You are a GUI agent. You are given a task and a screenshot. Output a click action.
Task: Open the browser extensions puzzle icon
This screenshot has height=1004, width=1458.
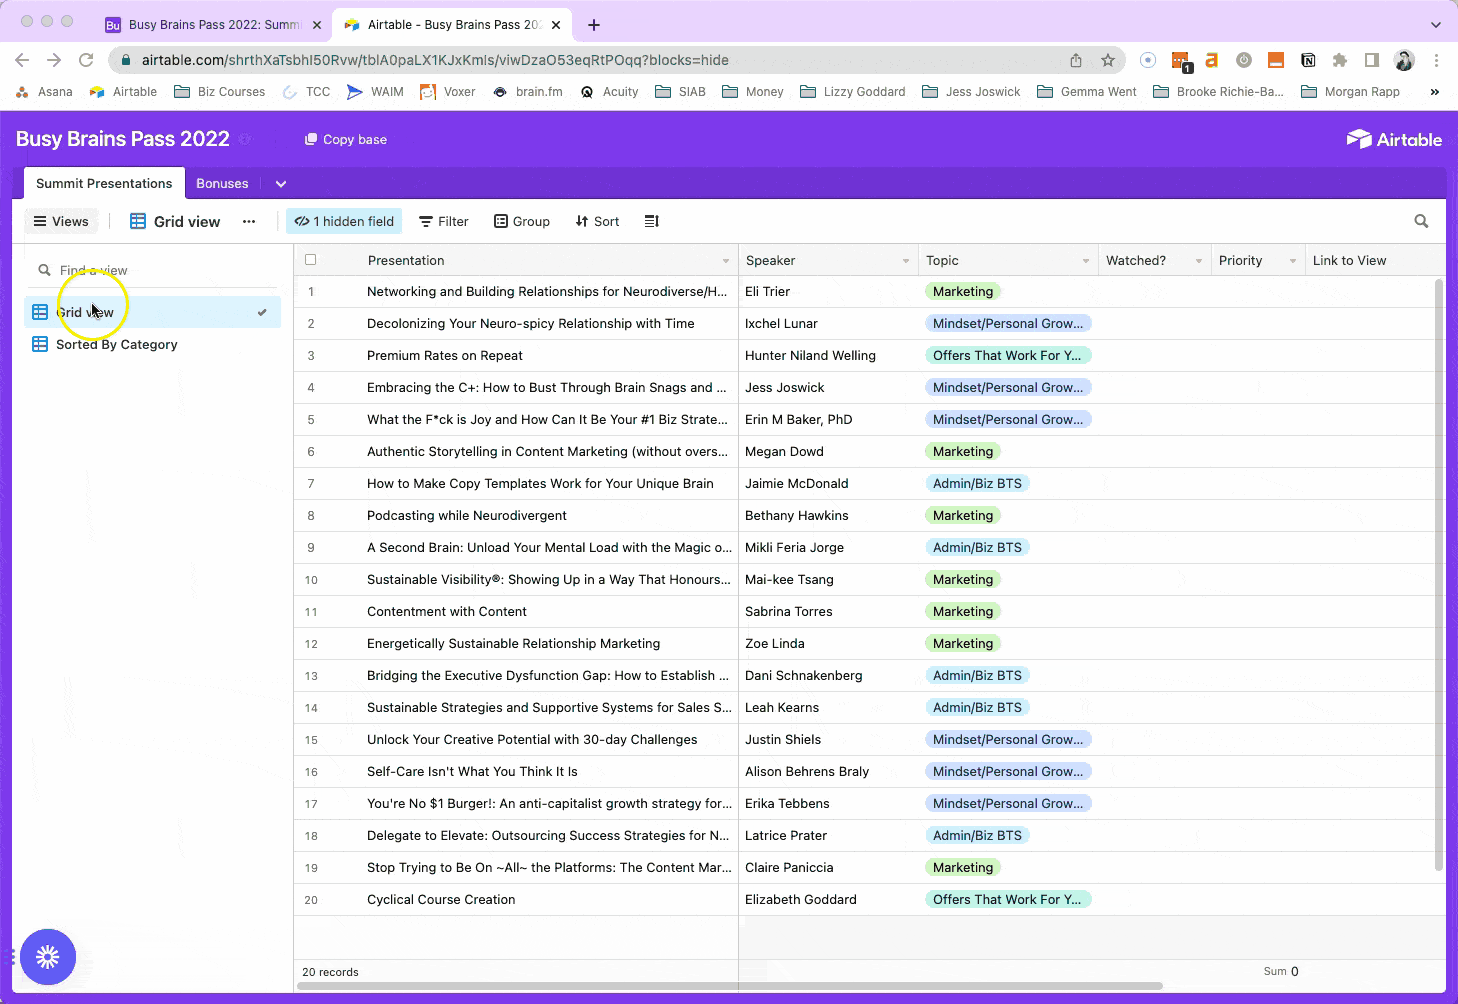1340,60
